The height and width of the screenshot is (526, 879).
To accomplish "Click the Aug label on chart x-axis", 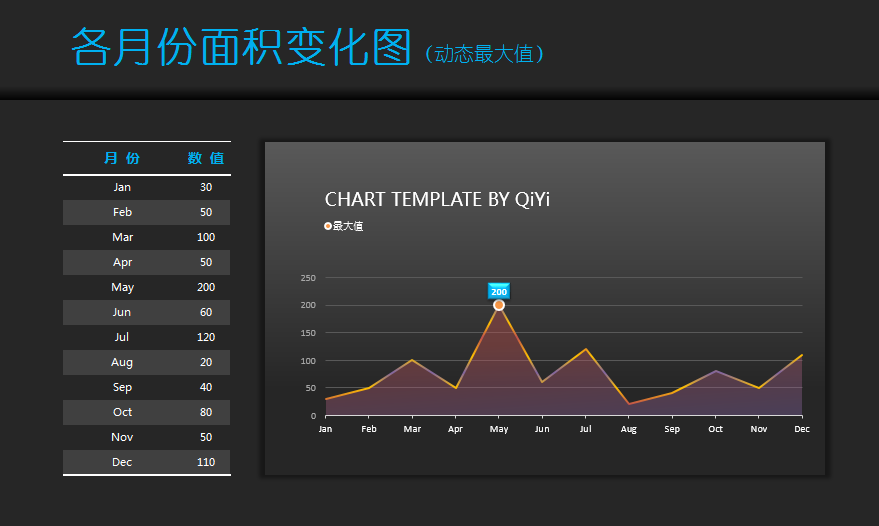I will click(x=628, y=430).
